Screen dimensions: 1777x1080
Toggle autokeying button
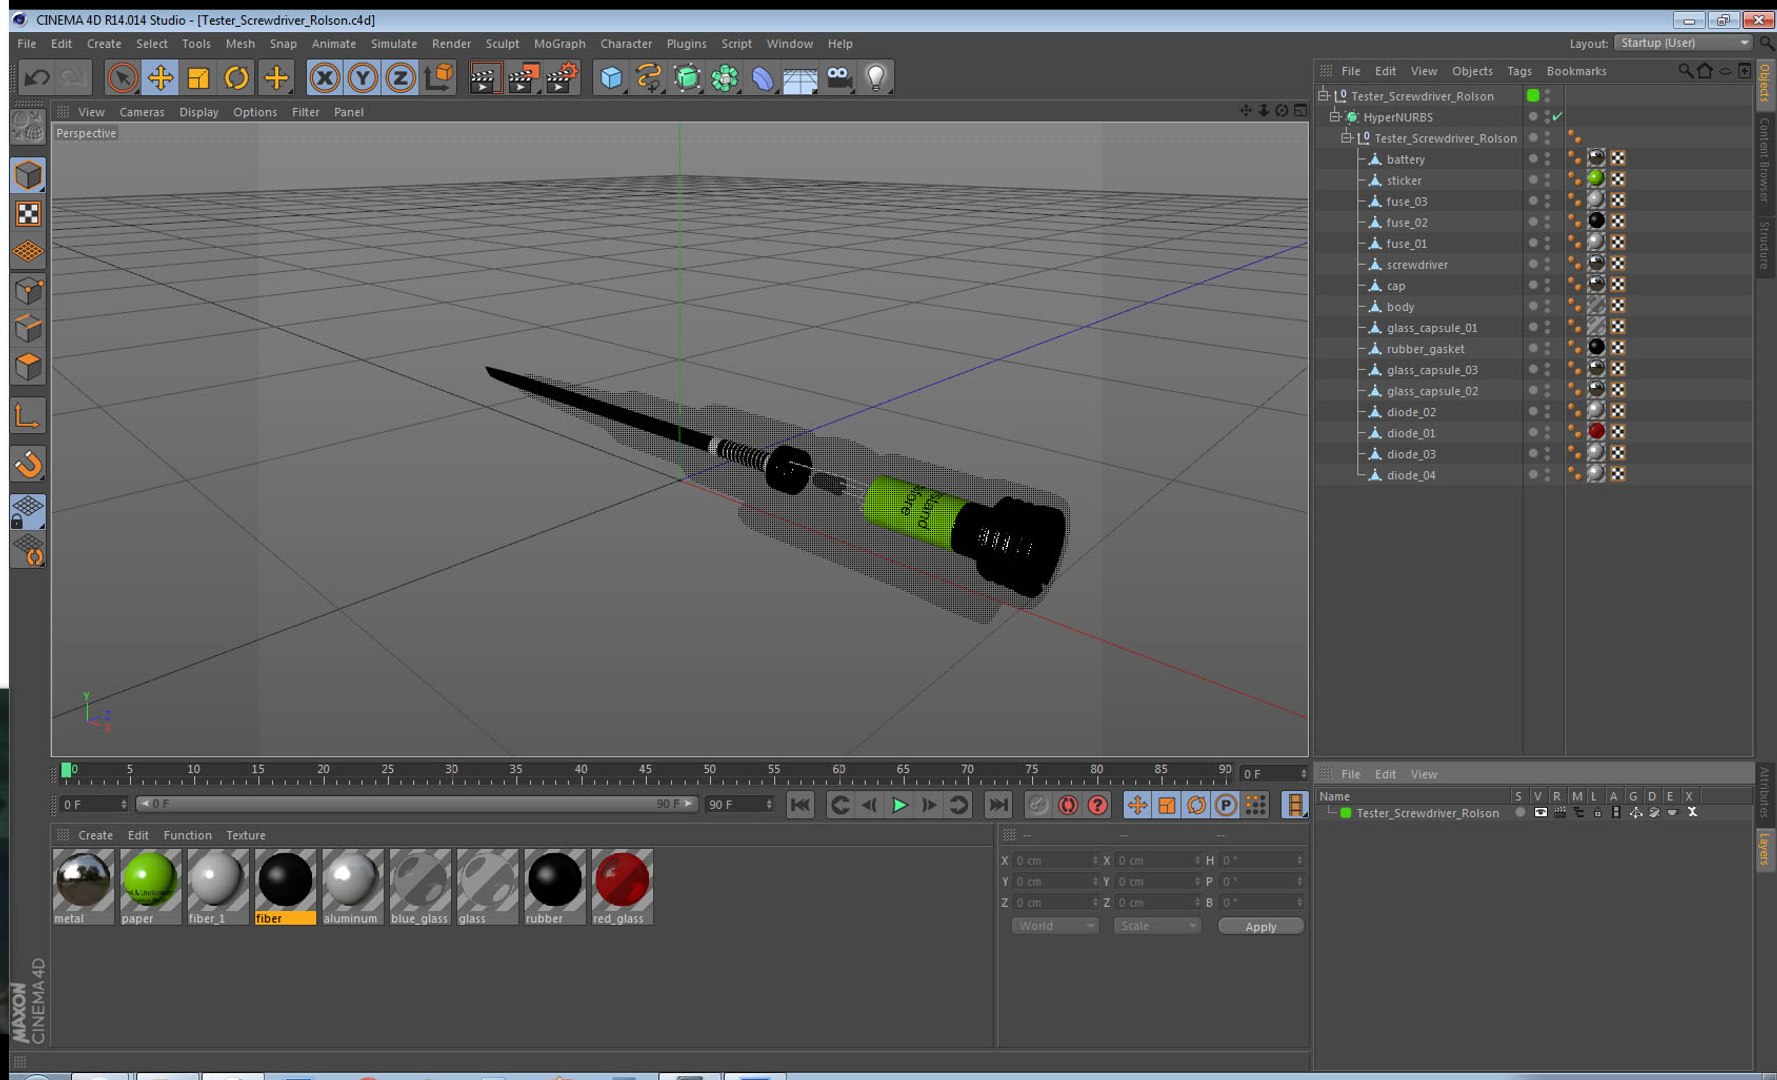[1068, 805]
